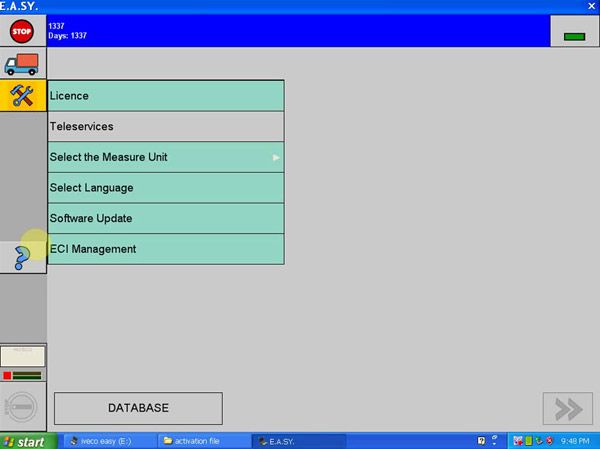Screen dimensions: 600x449
Task: Open Software Update option
Action: (166, 218)
